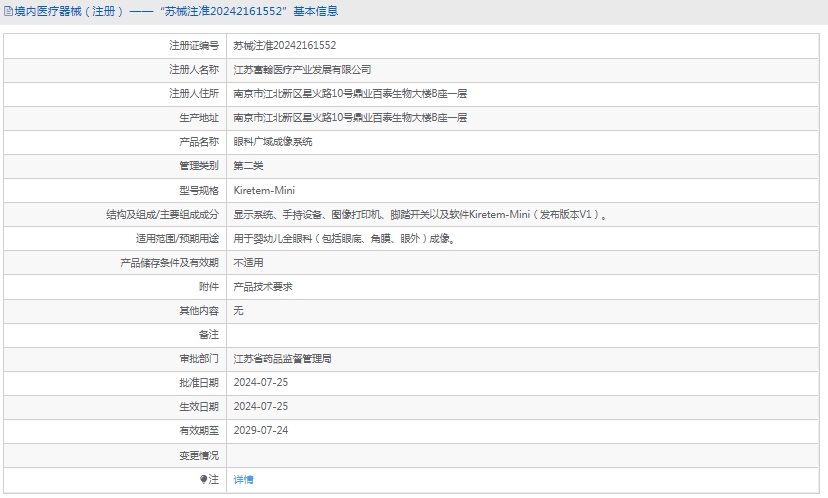Click the bullet icon beside 注 label
Image resolution: width=828 pixels, height=498 pixels.
[203, 480]
